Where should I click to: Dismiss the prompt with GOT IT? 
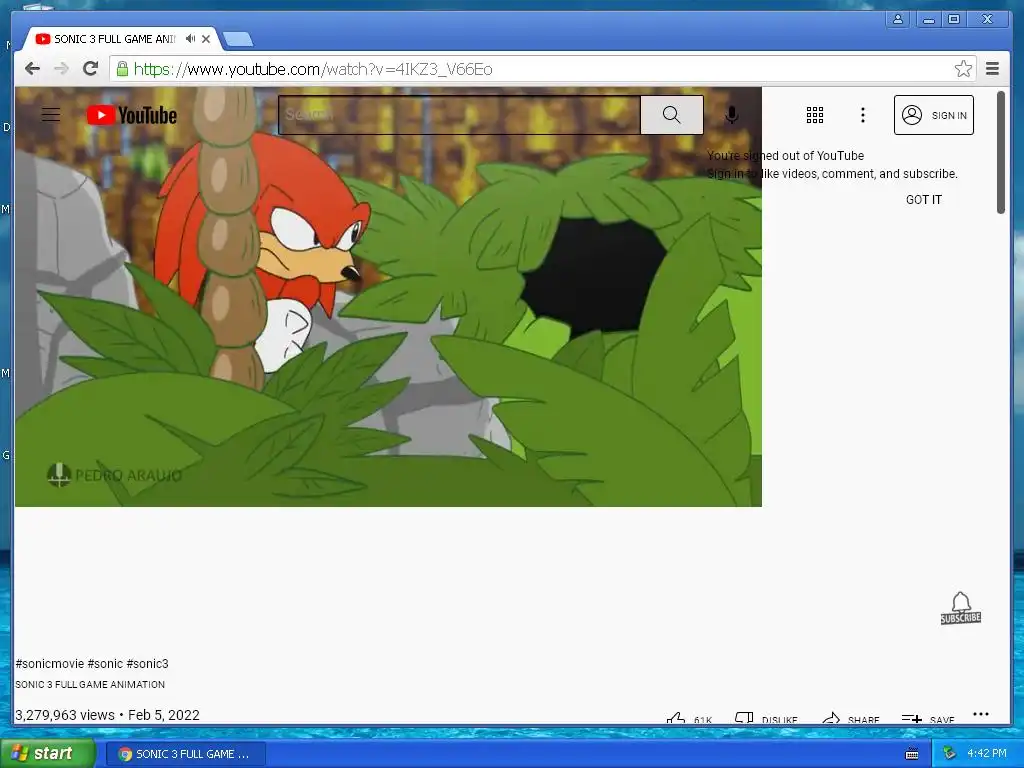pyautogui.click(x=923, y=200)
